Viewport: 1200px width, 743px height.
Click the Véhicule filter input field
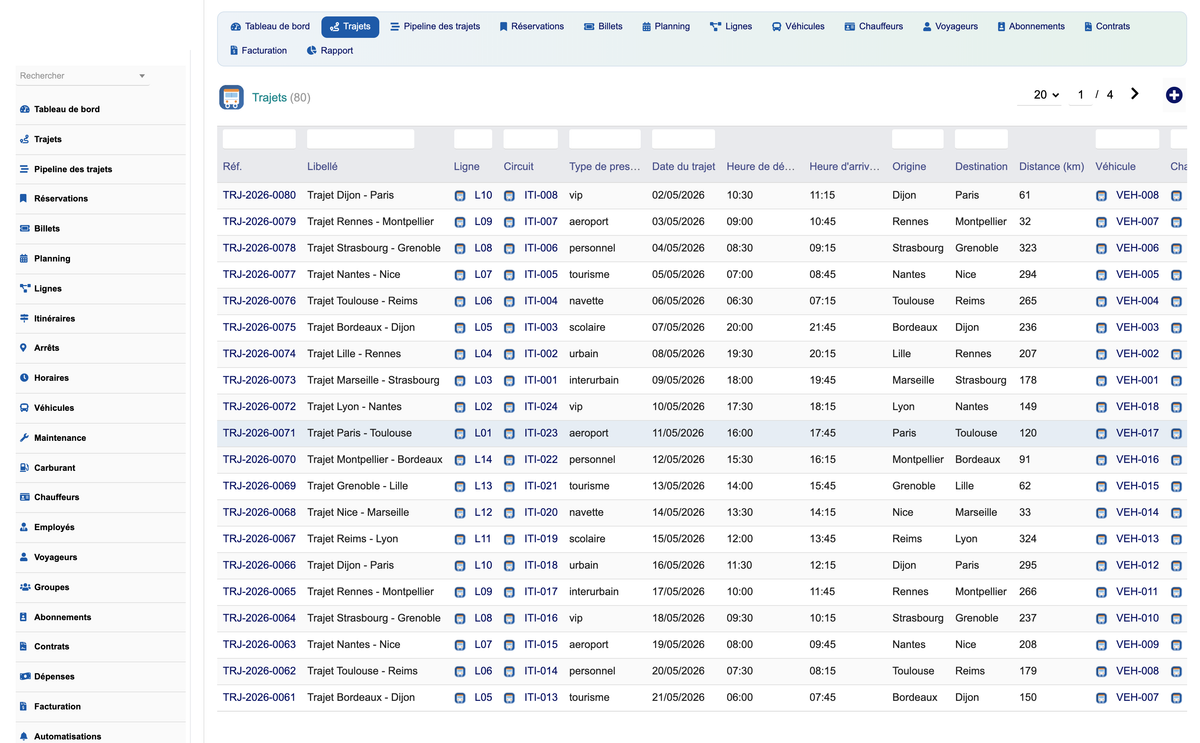point(1127,139)
